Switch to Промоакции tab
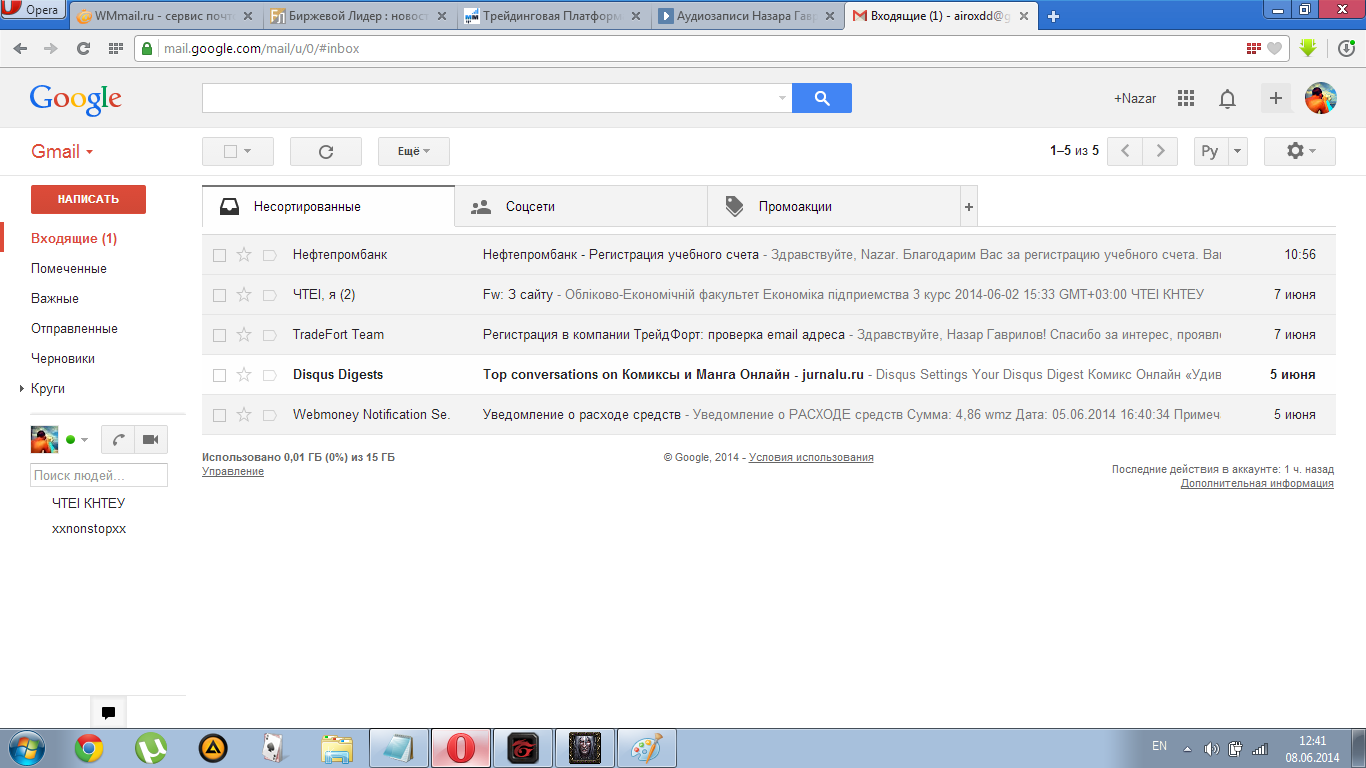The width and height of the screenshot is (1366, 768). click(834, 207)
